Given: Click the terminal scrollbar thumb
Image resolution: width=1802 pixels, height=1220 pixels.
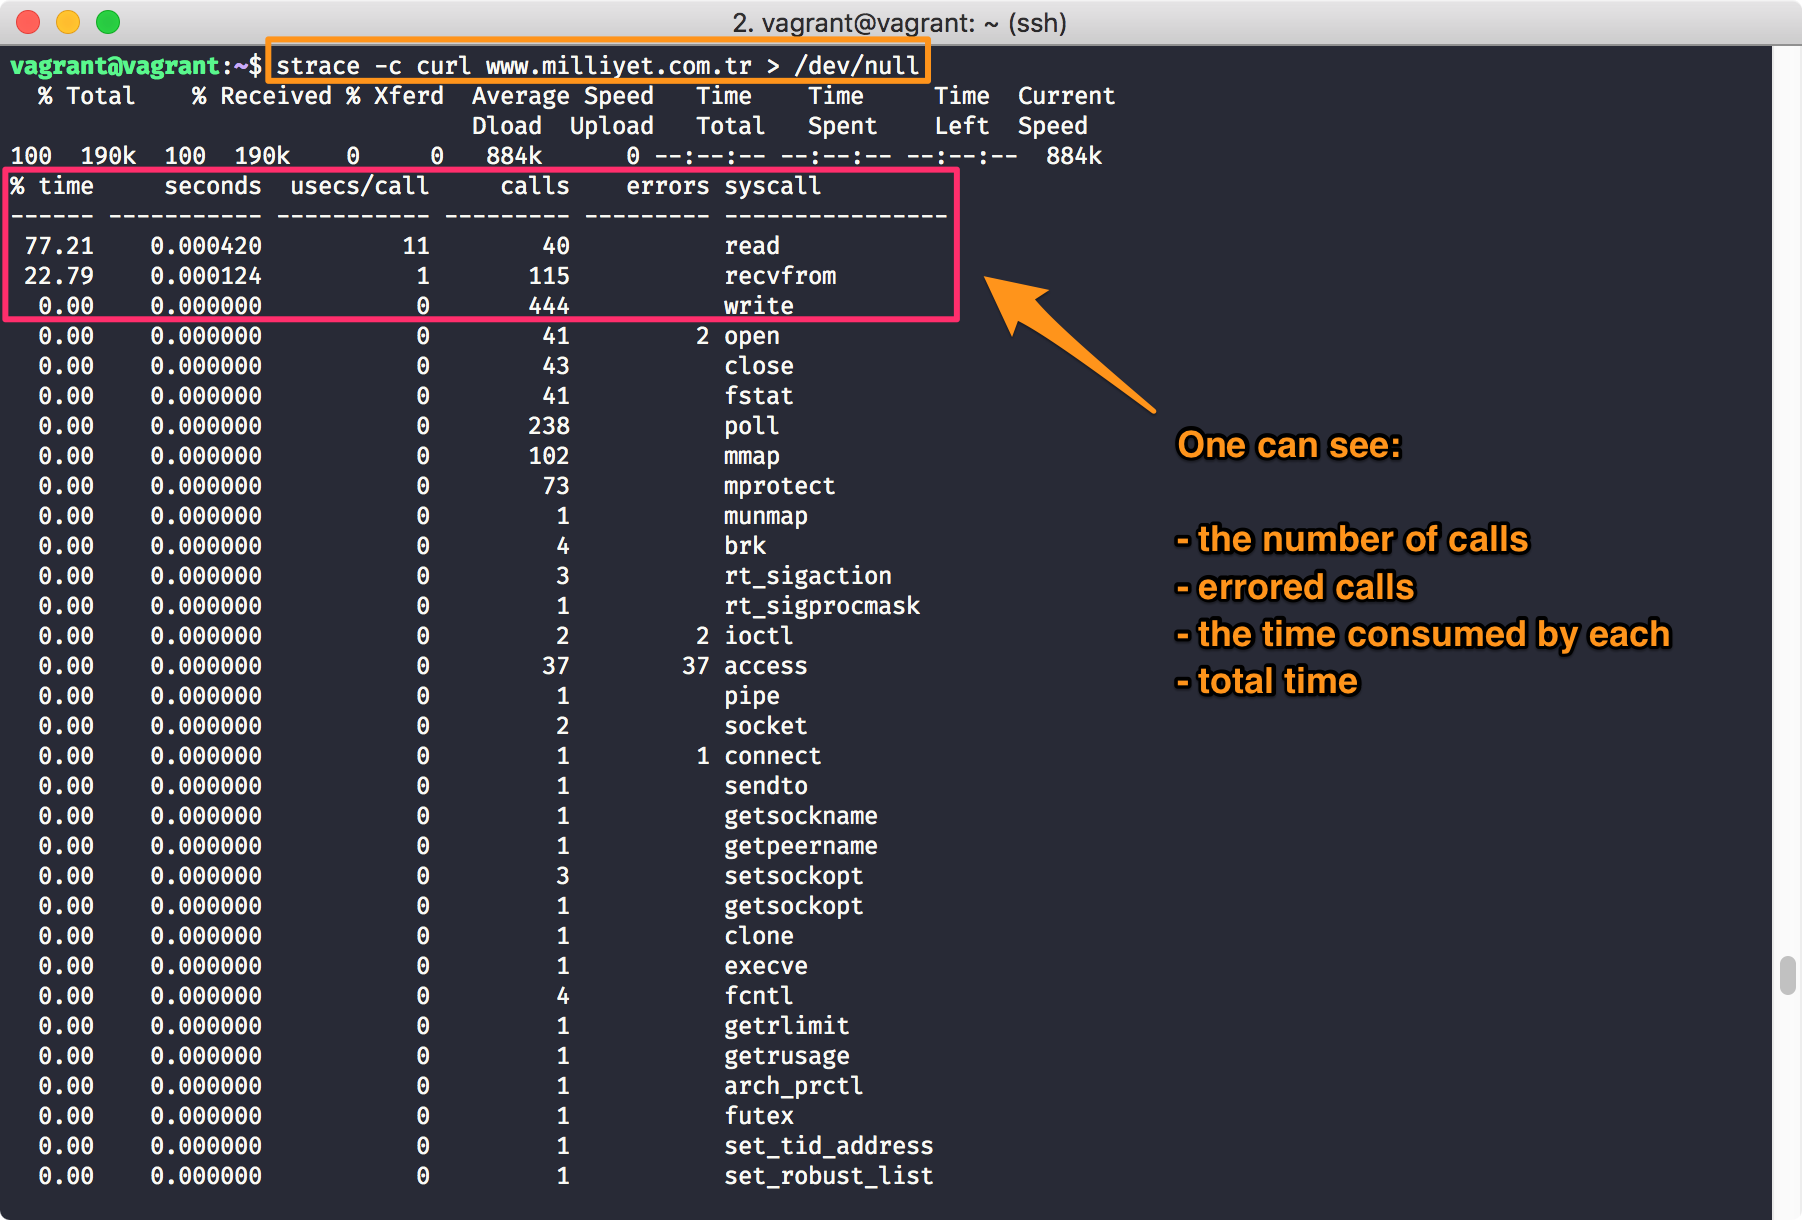Looking at the screenshot, I should click(1788, 975).
